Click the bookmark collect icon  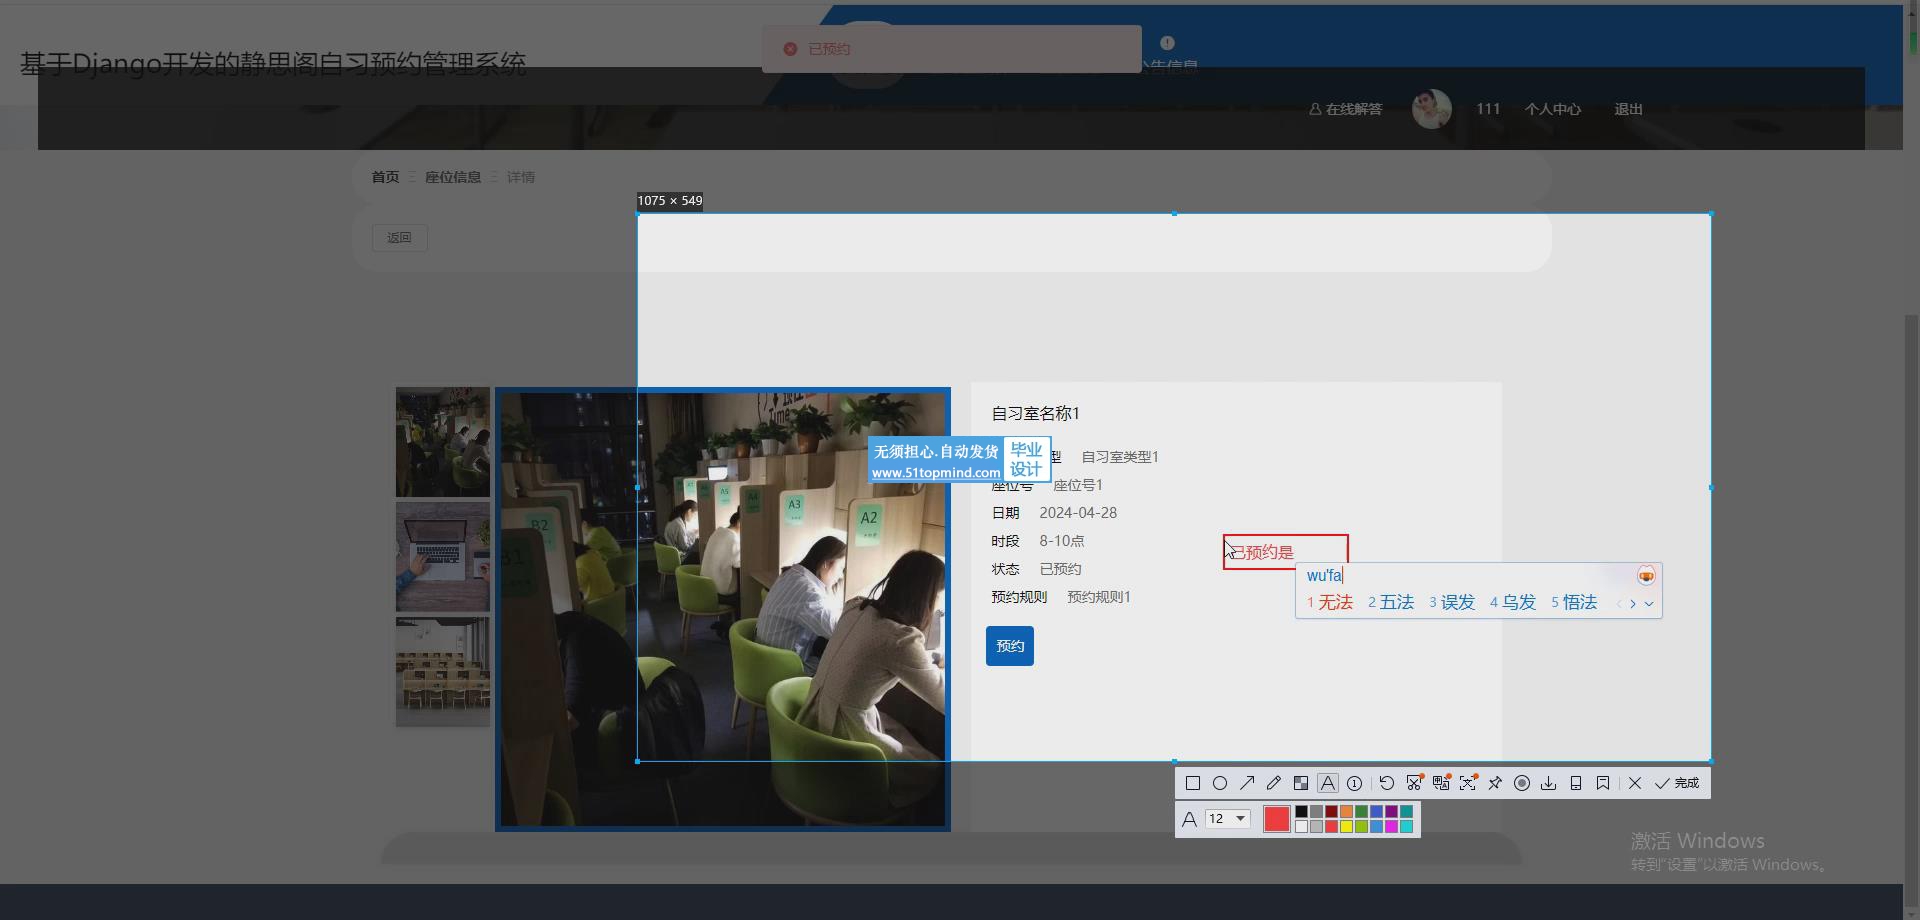click(1603, 783)
